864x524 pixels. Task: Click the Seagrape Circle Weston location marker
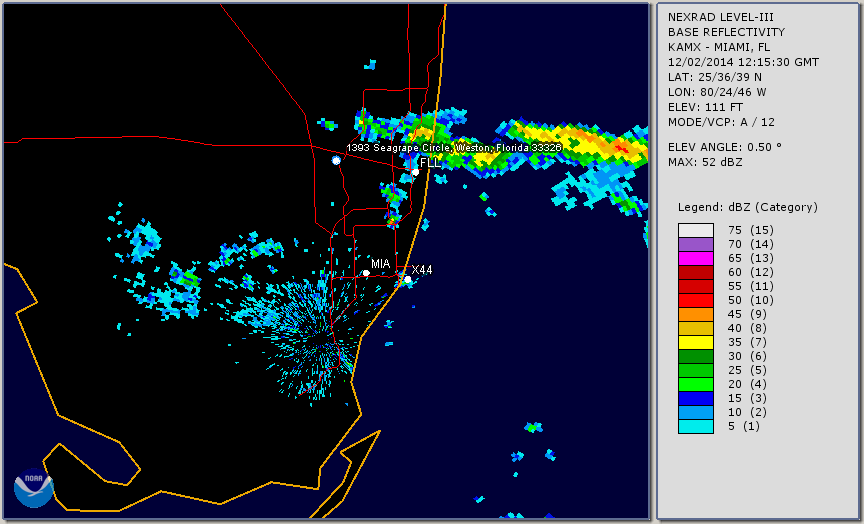click(336, 160)
